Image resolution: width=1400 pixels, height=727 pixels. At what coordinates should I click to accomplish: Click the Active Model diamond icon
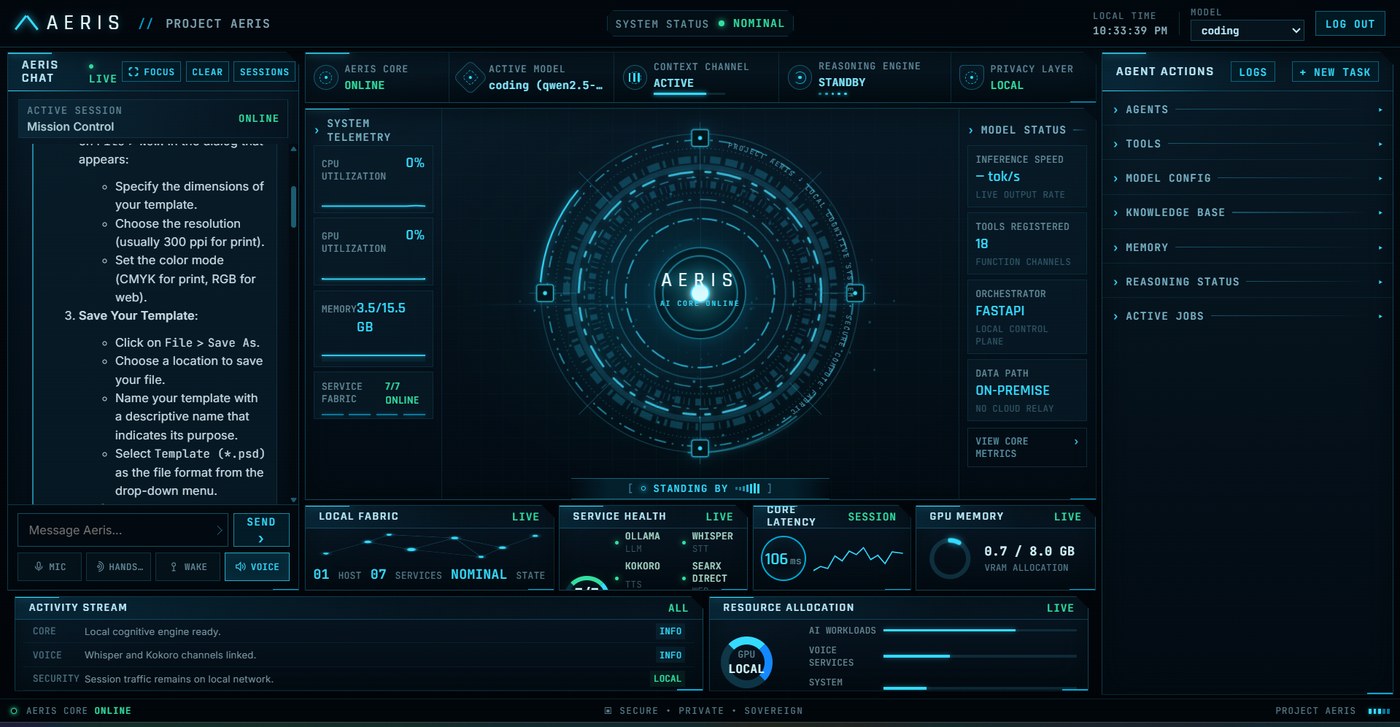(469, 77)
